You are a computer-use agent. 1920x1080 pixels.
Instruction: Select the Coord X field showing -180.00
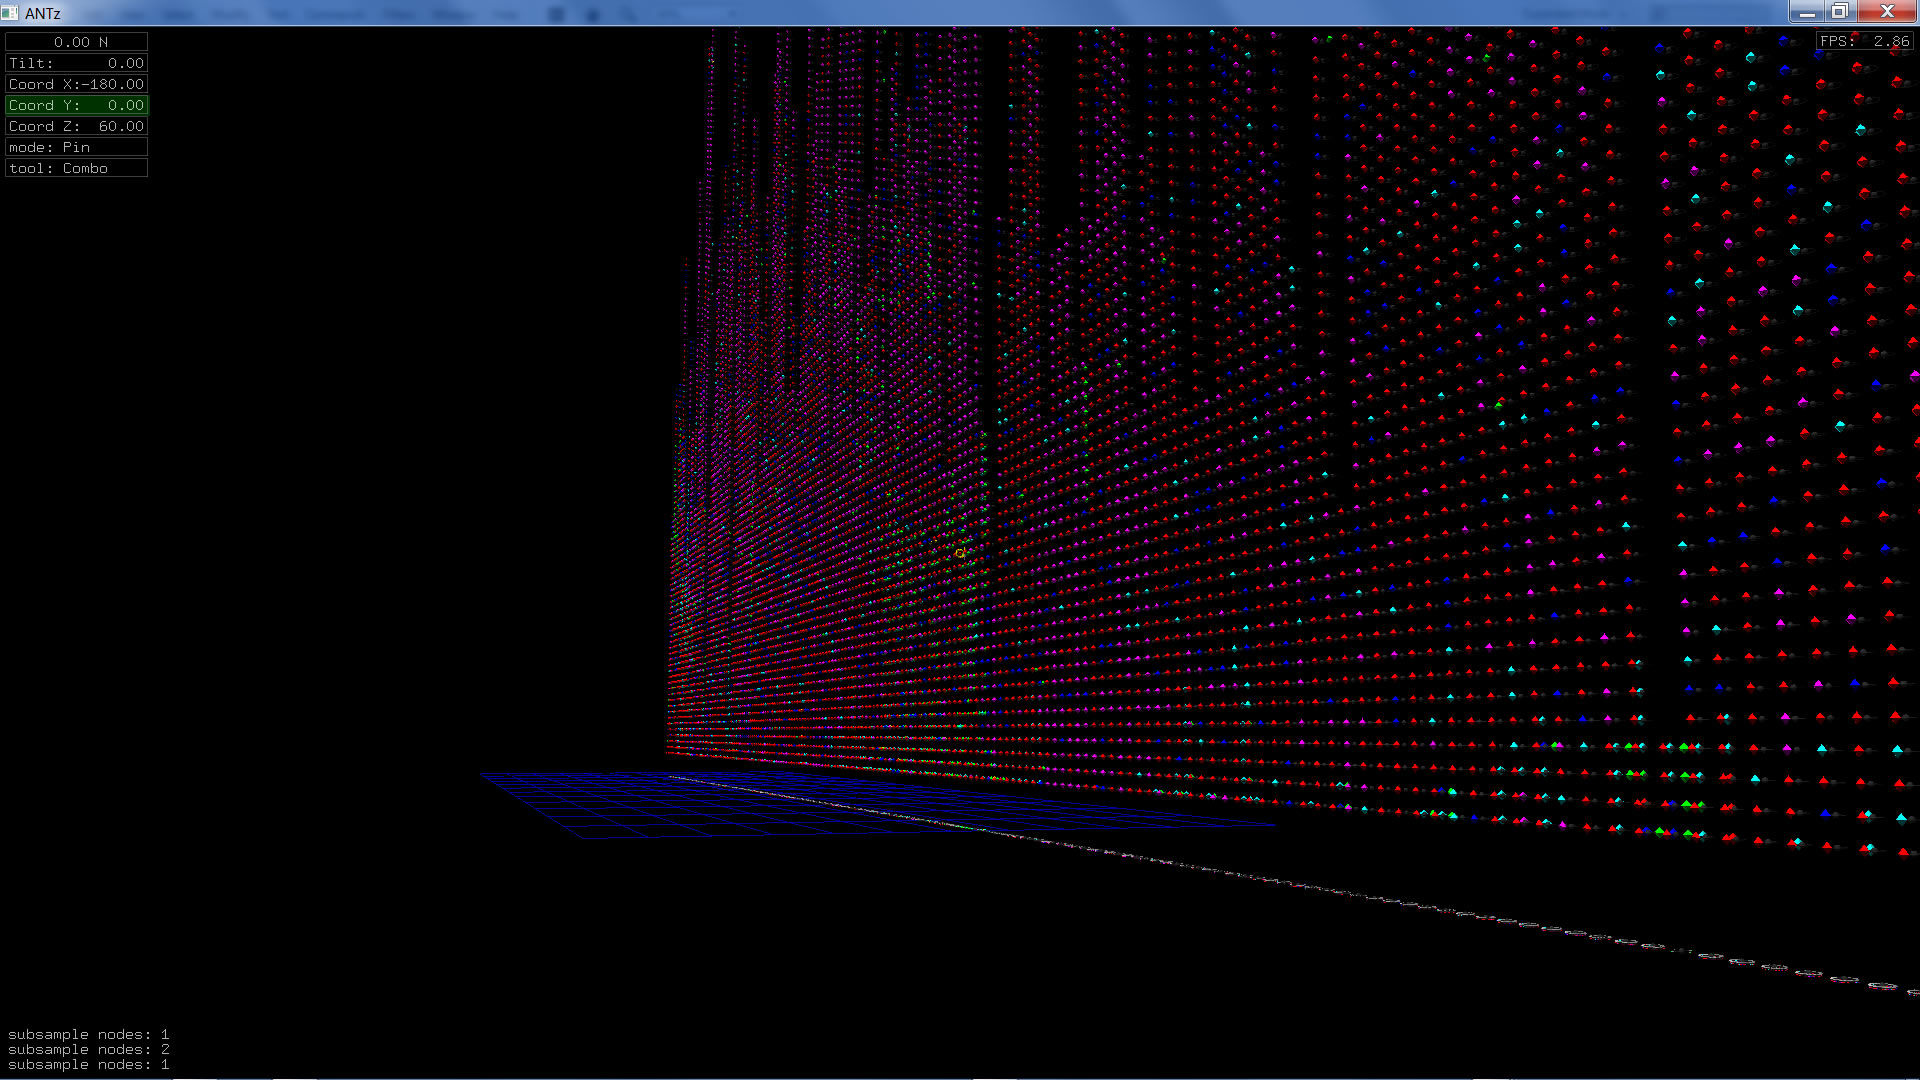pyautogui.click(x=77, y=84)
